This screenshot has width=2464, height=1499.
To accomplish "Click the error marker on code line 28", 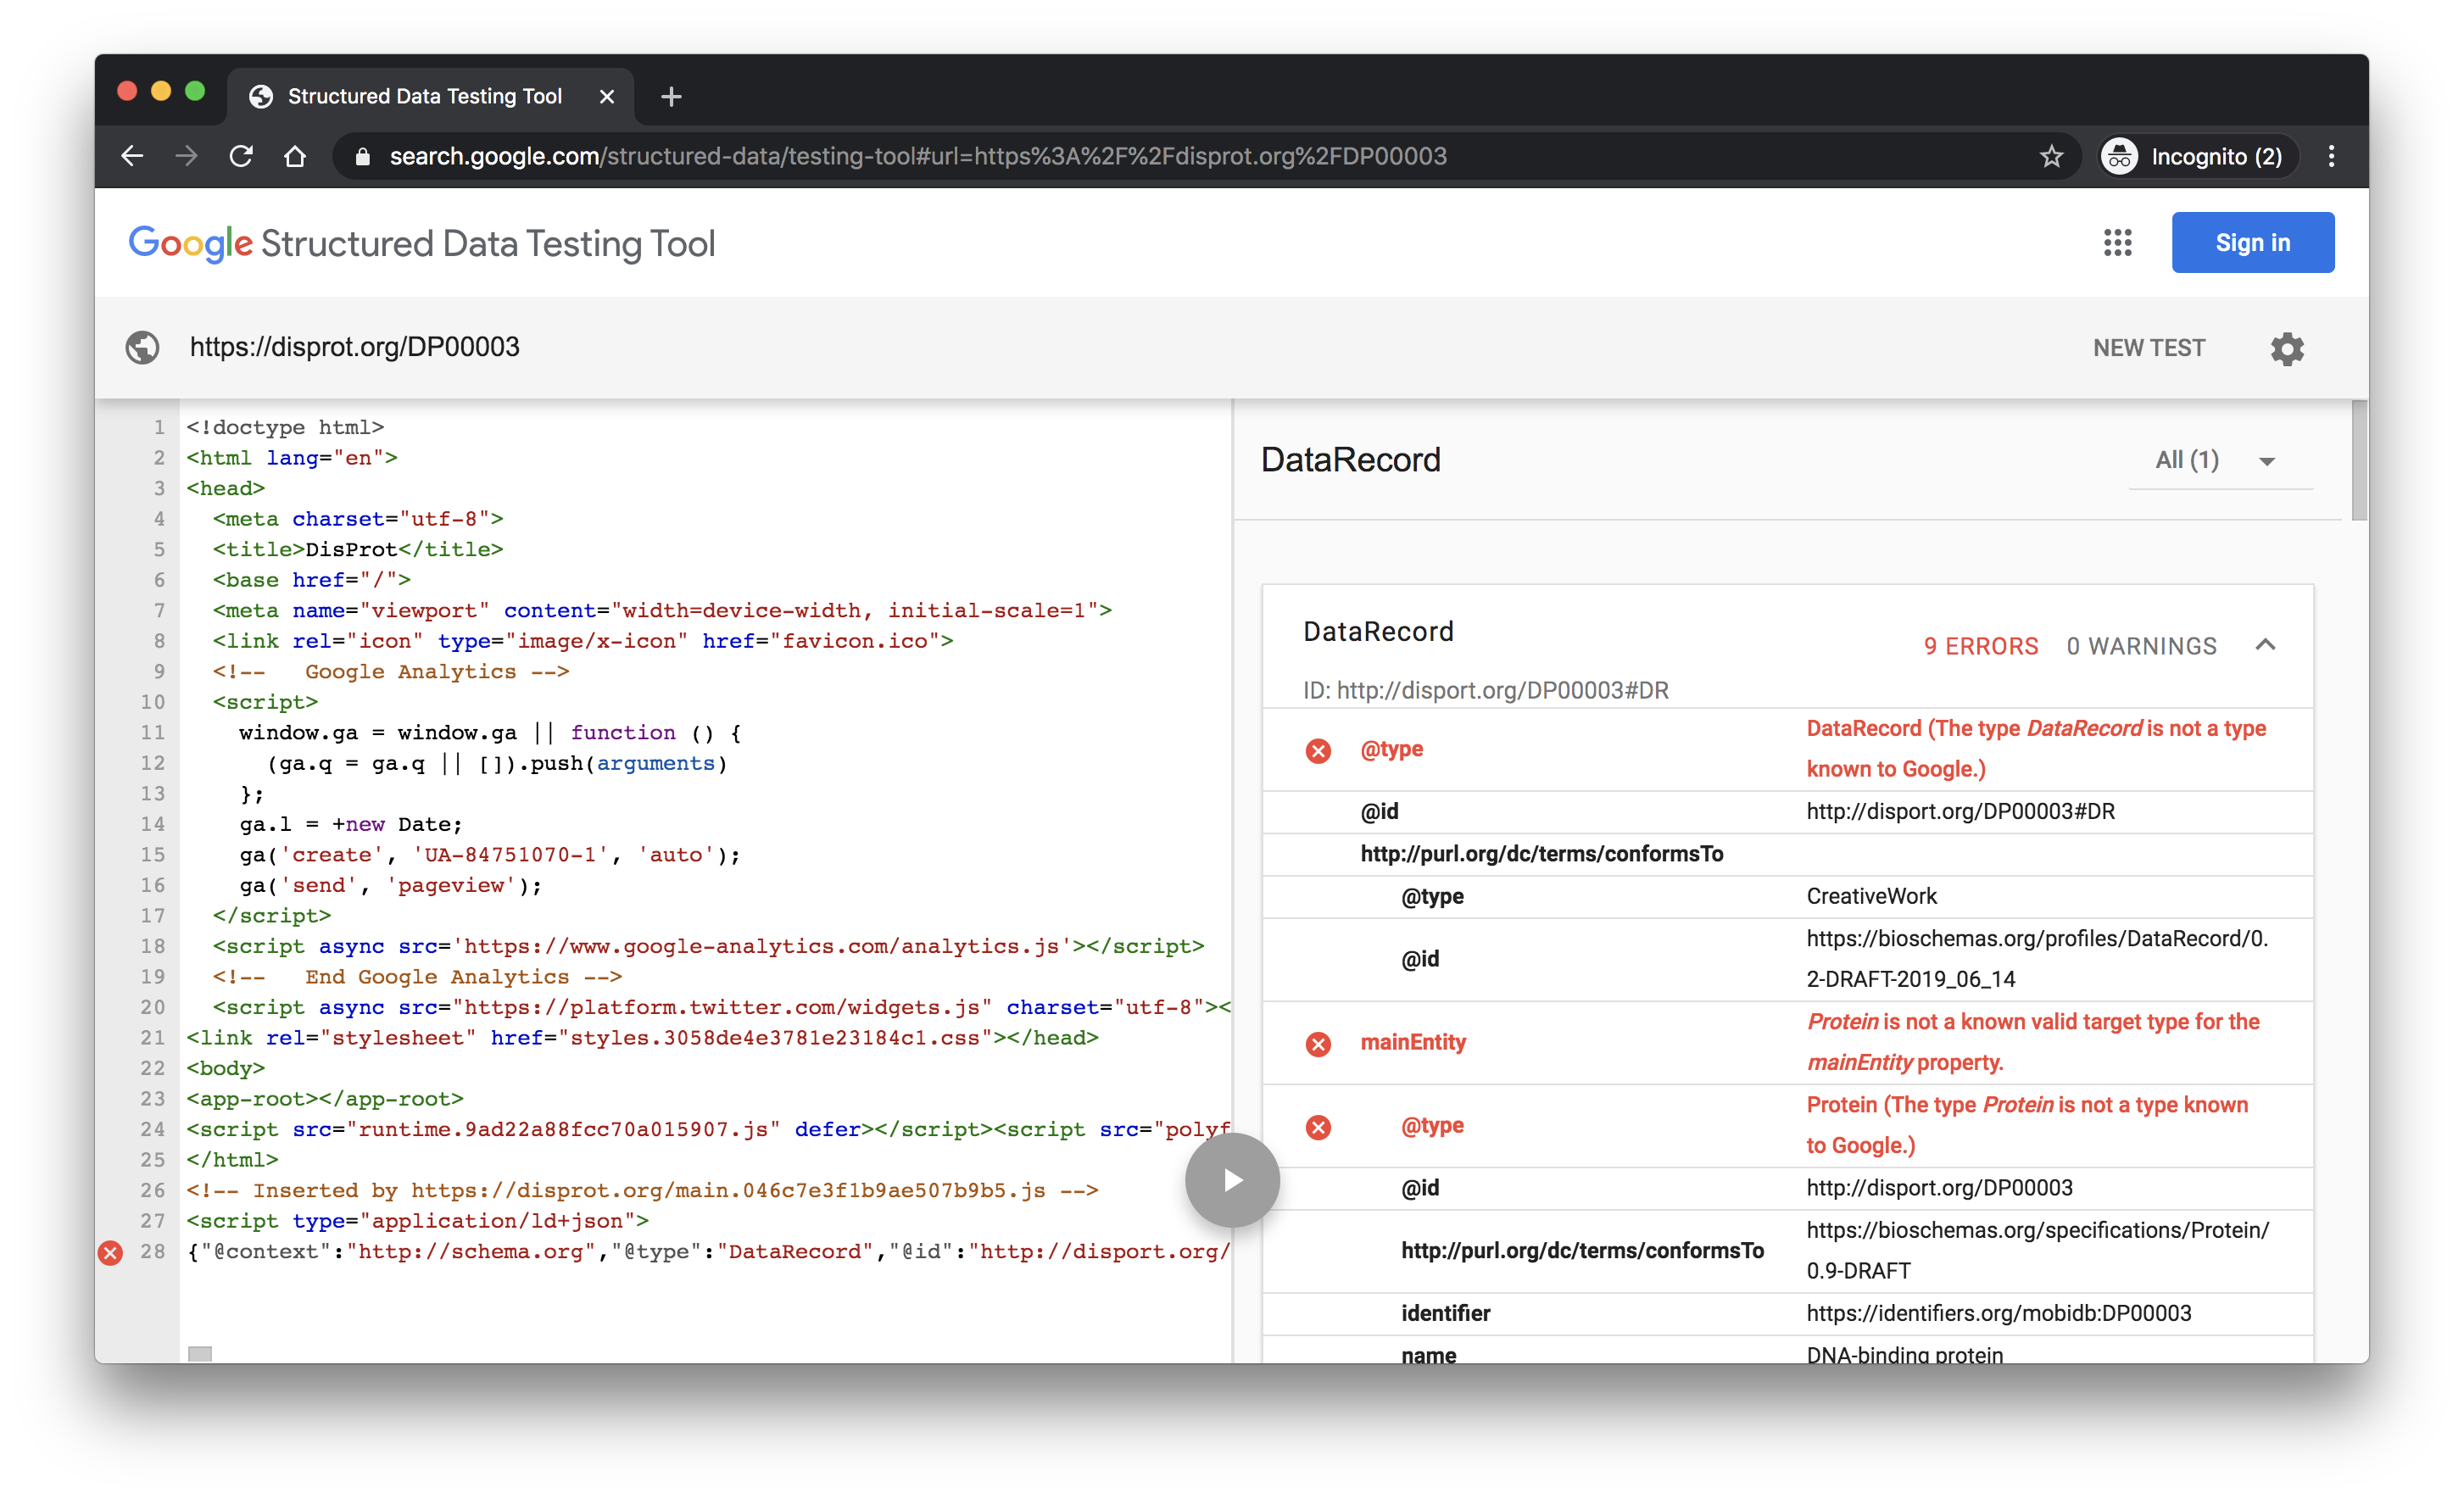I will [x=110, y=1252].
